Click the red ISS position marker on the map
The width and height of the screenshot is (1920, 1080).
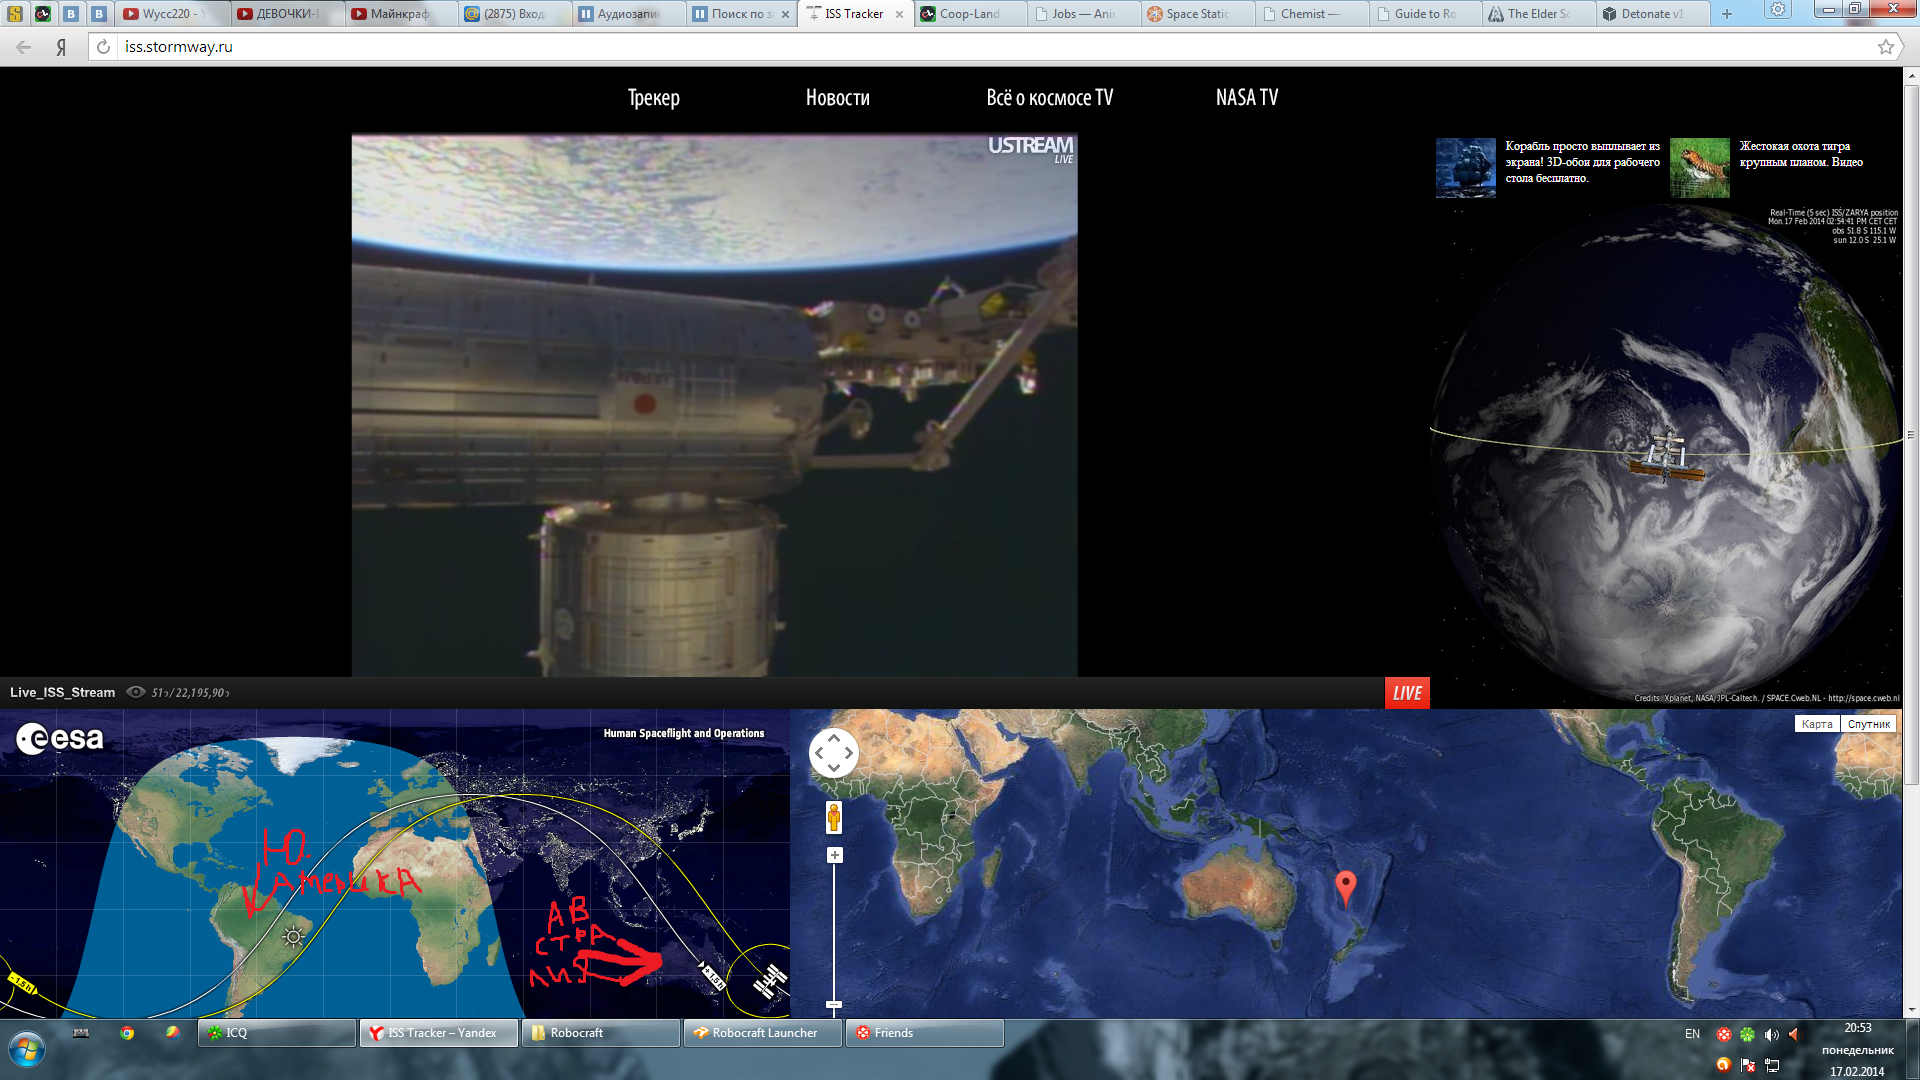pos(1346,887)
